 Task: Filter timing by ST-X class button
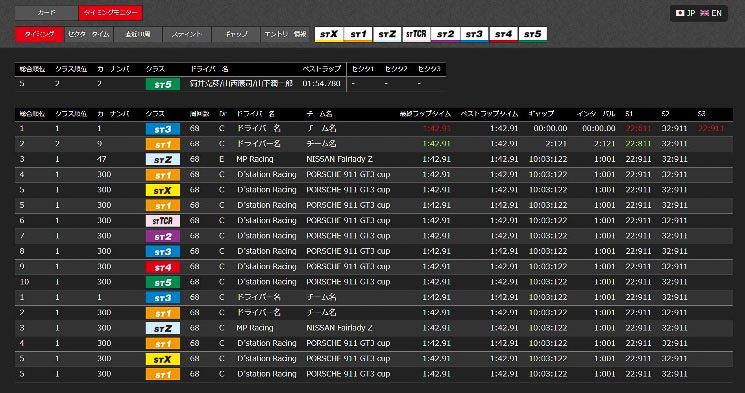(x=329, y=34)
